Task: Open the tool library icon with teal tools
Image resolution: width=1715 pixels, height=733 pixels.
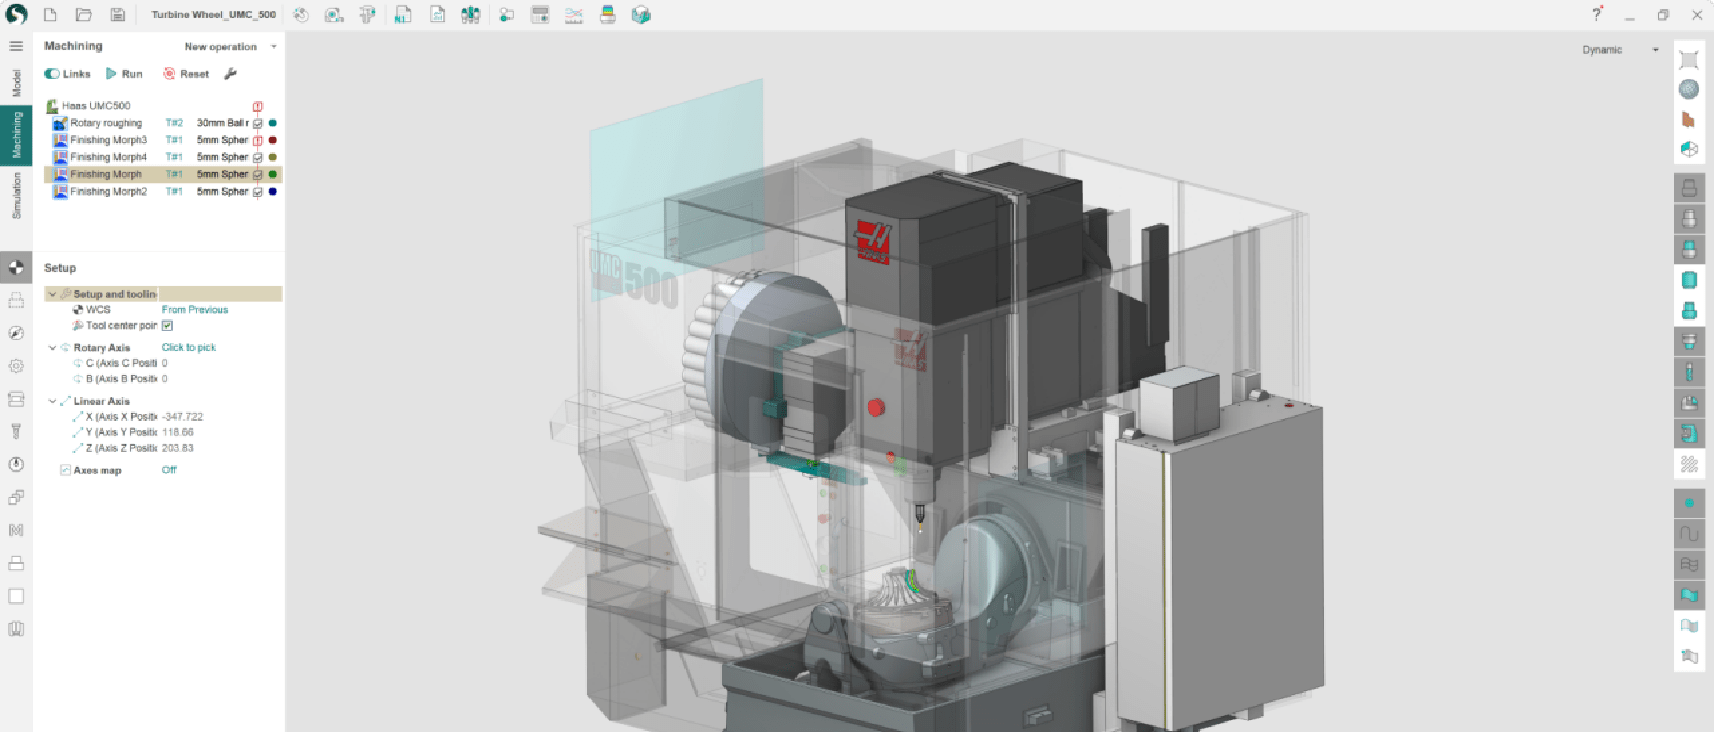Action: click(470, 15)
